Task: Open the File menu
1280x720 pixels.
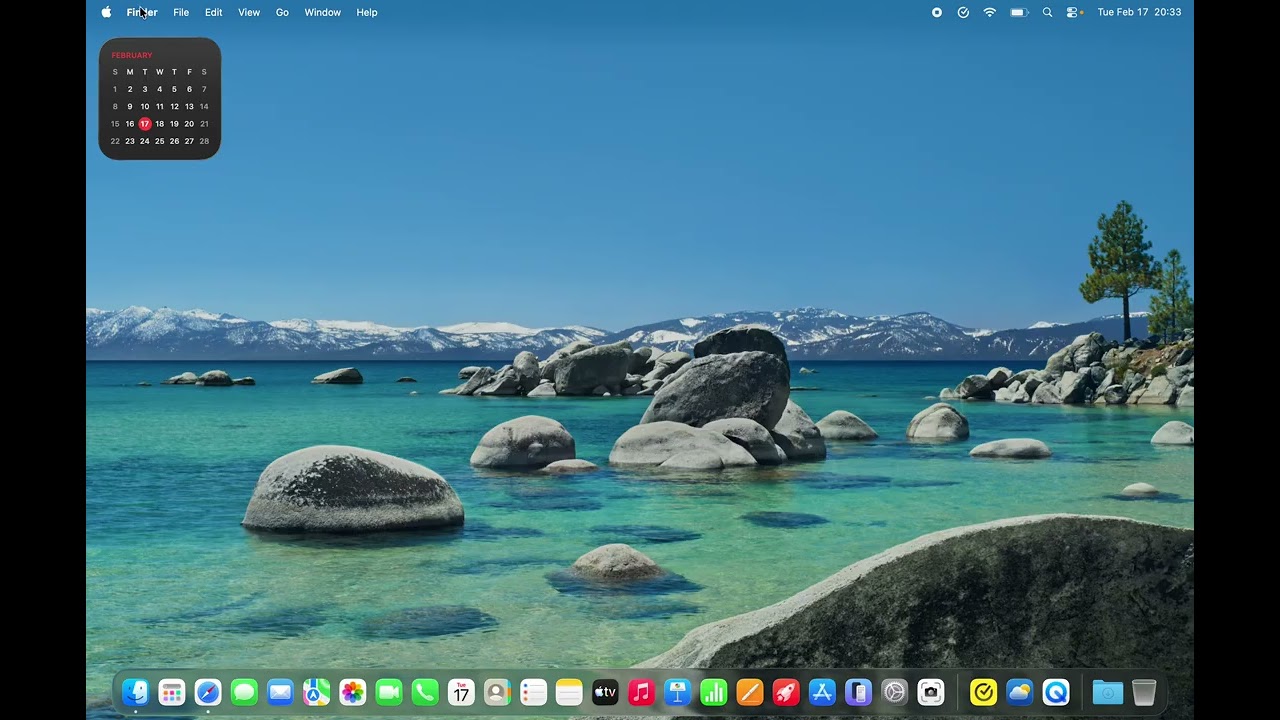Action: click(x=181, y=12)
